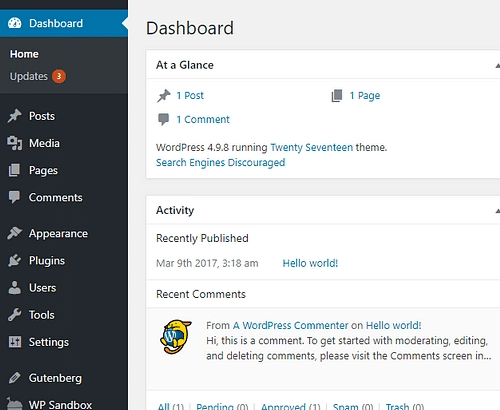Open Hello world! under Recently Published

pos(310,263)
